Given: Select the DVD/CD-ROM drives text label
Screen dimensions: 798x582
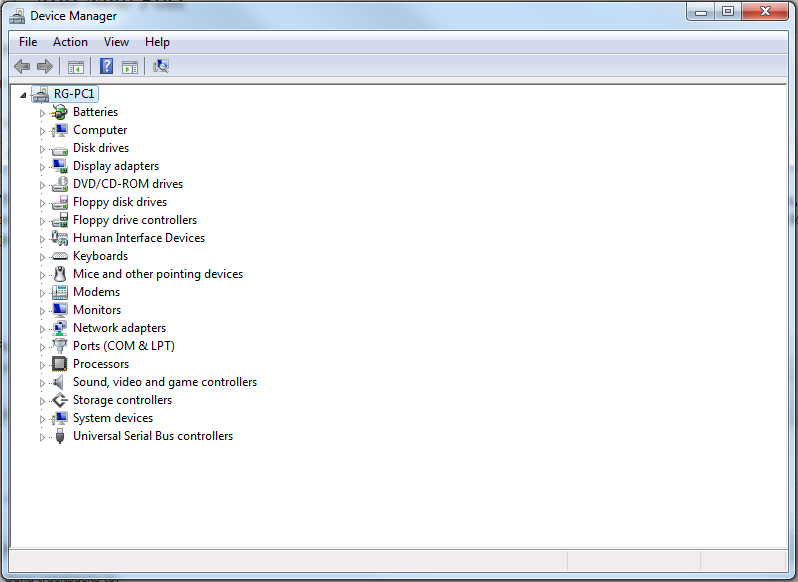Looking at the screenshot, I should coord(128,184).
